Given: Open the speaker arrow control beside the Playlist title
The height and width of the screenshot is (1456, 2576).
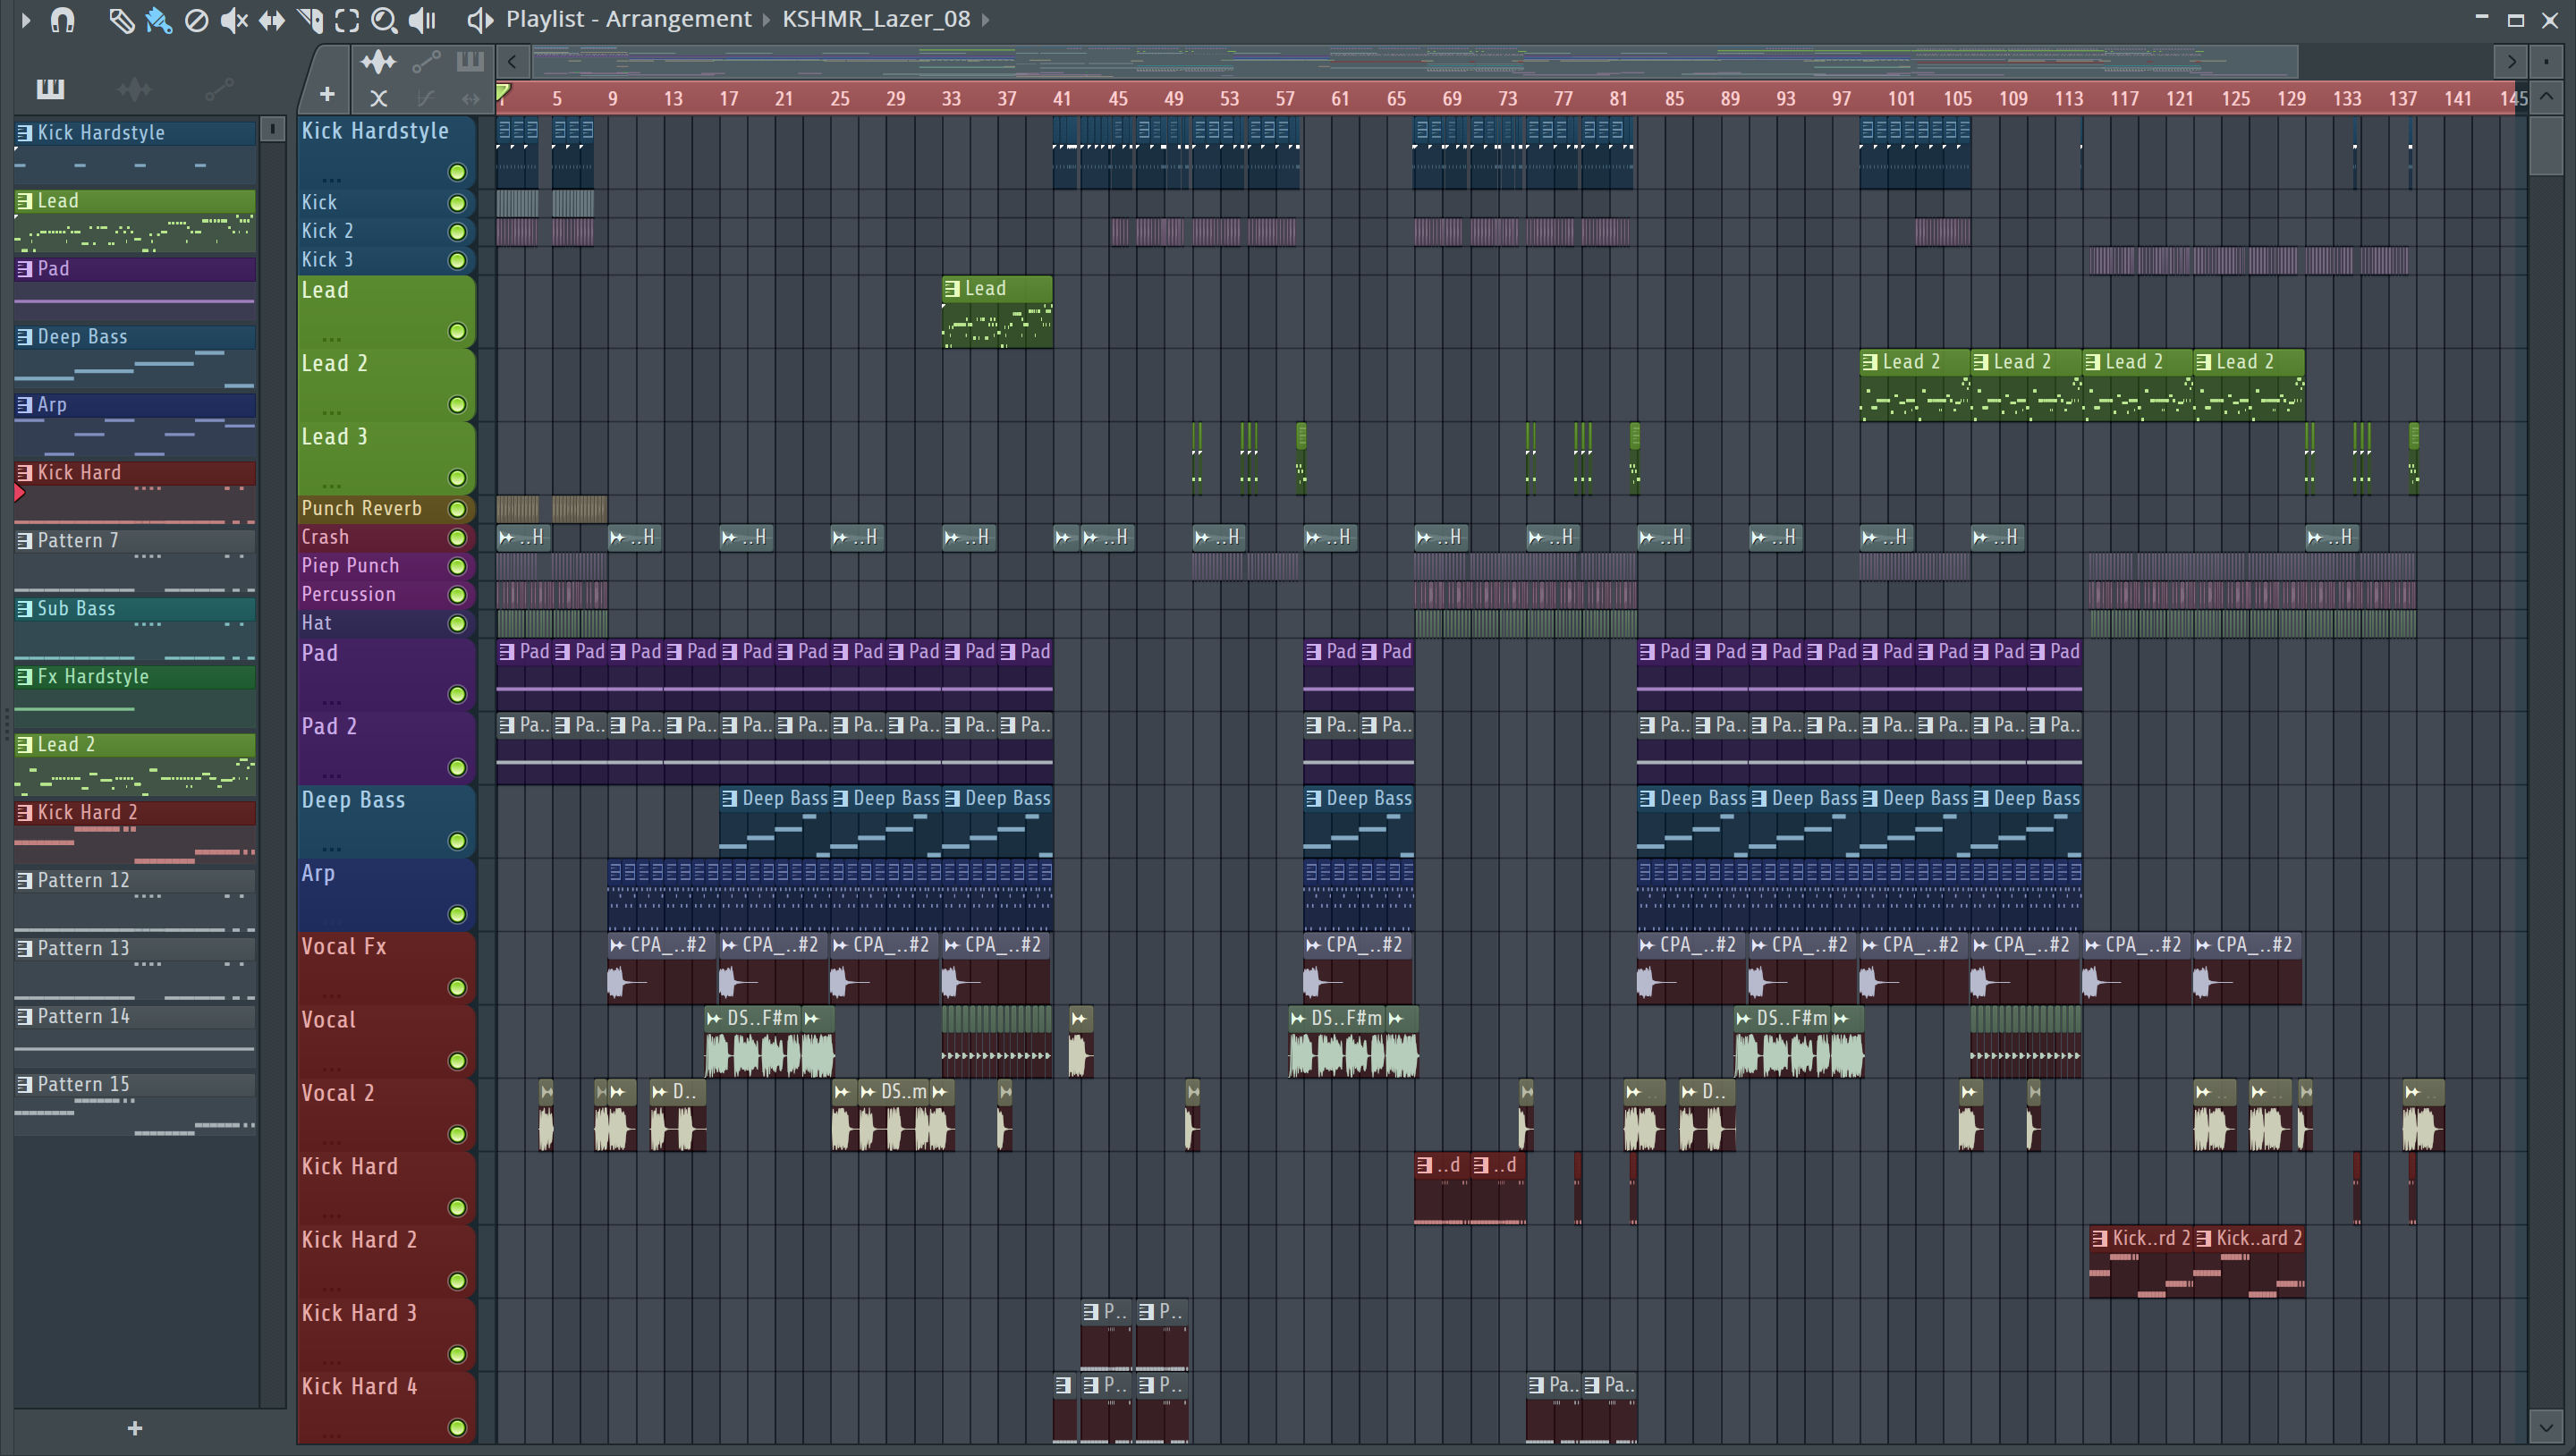Looking at the screenshot, I should tap(480, 20).
